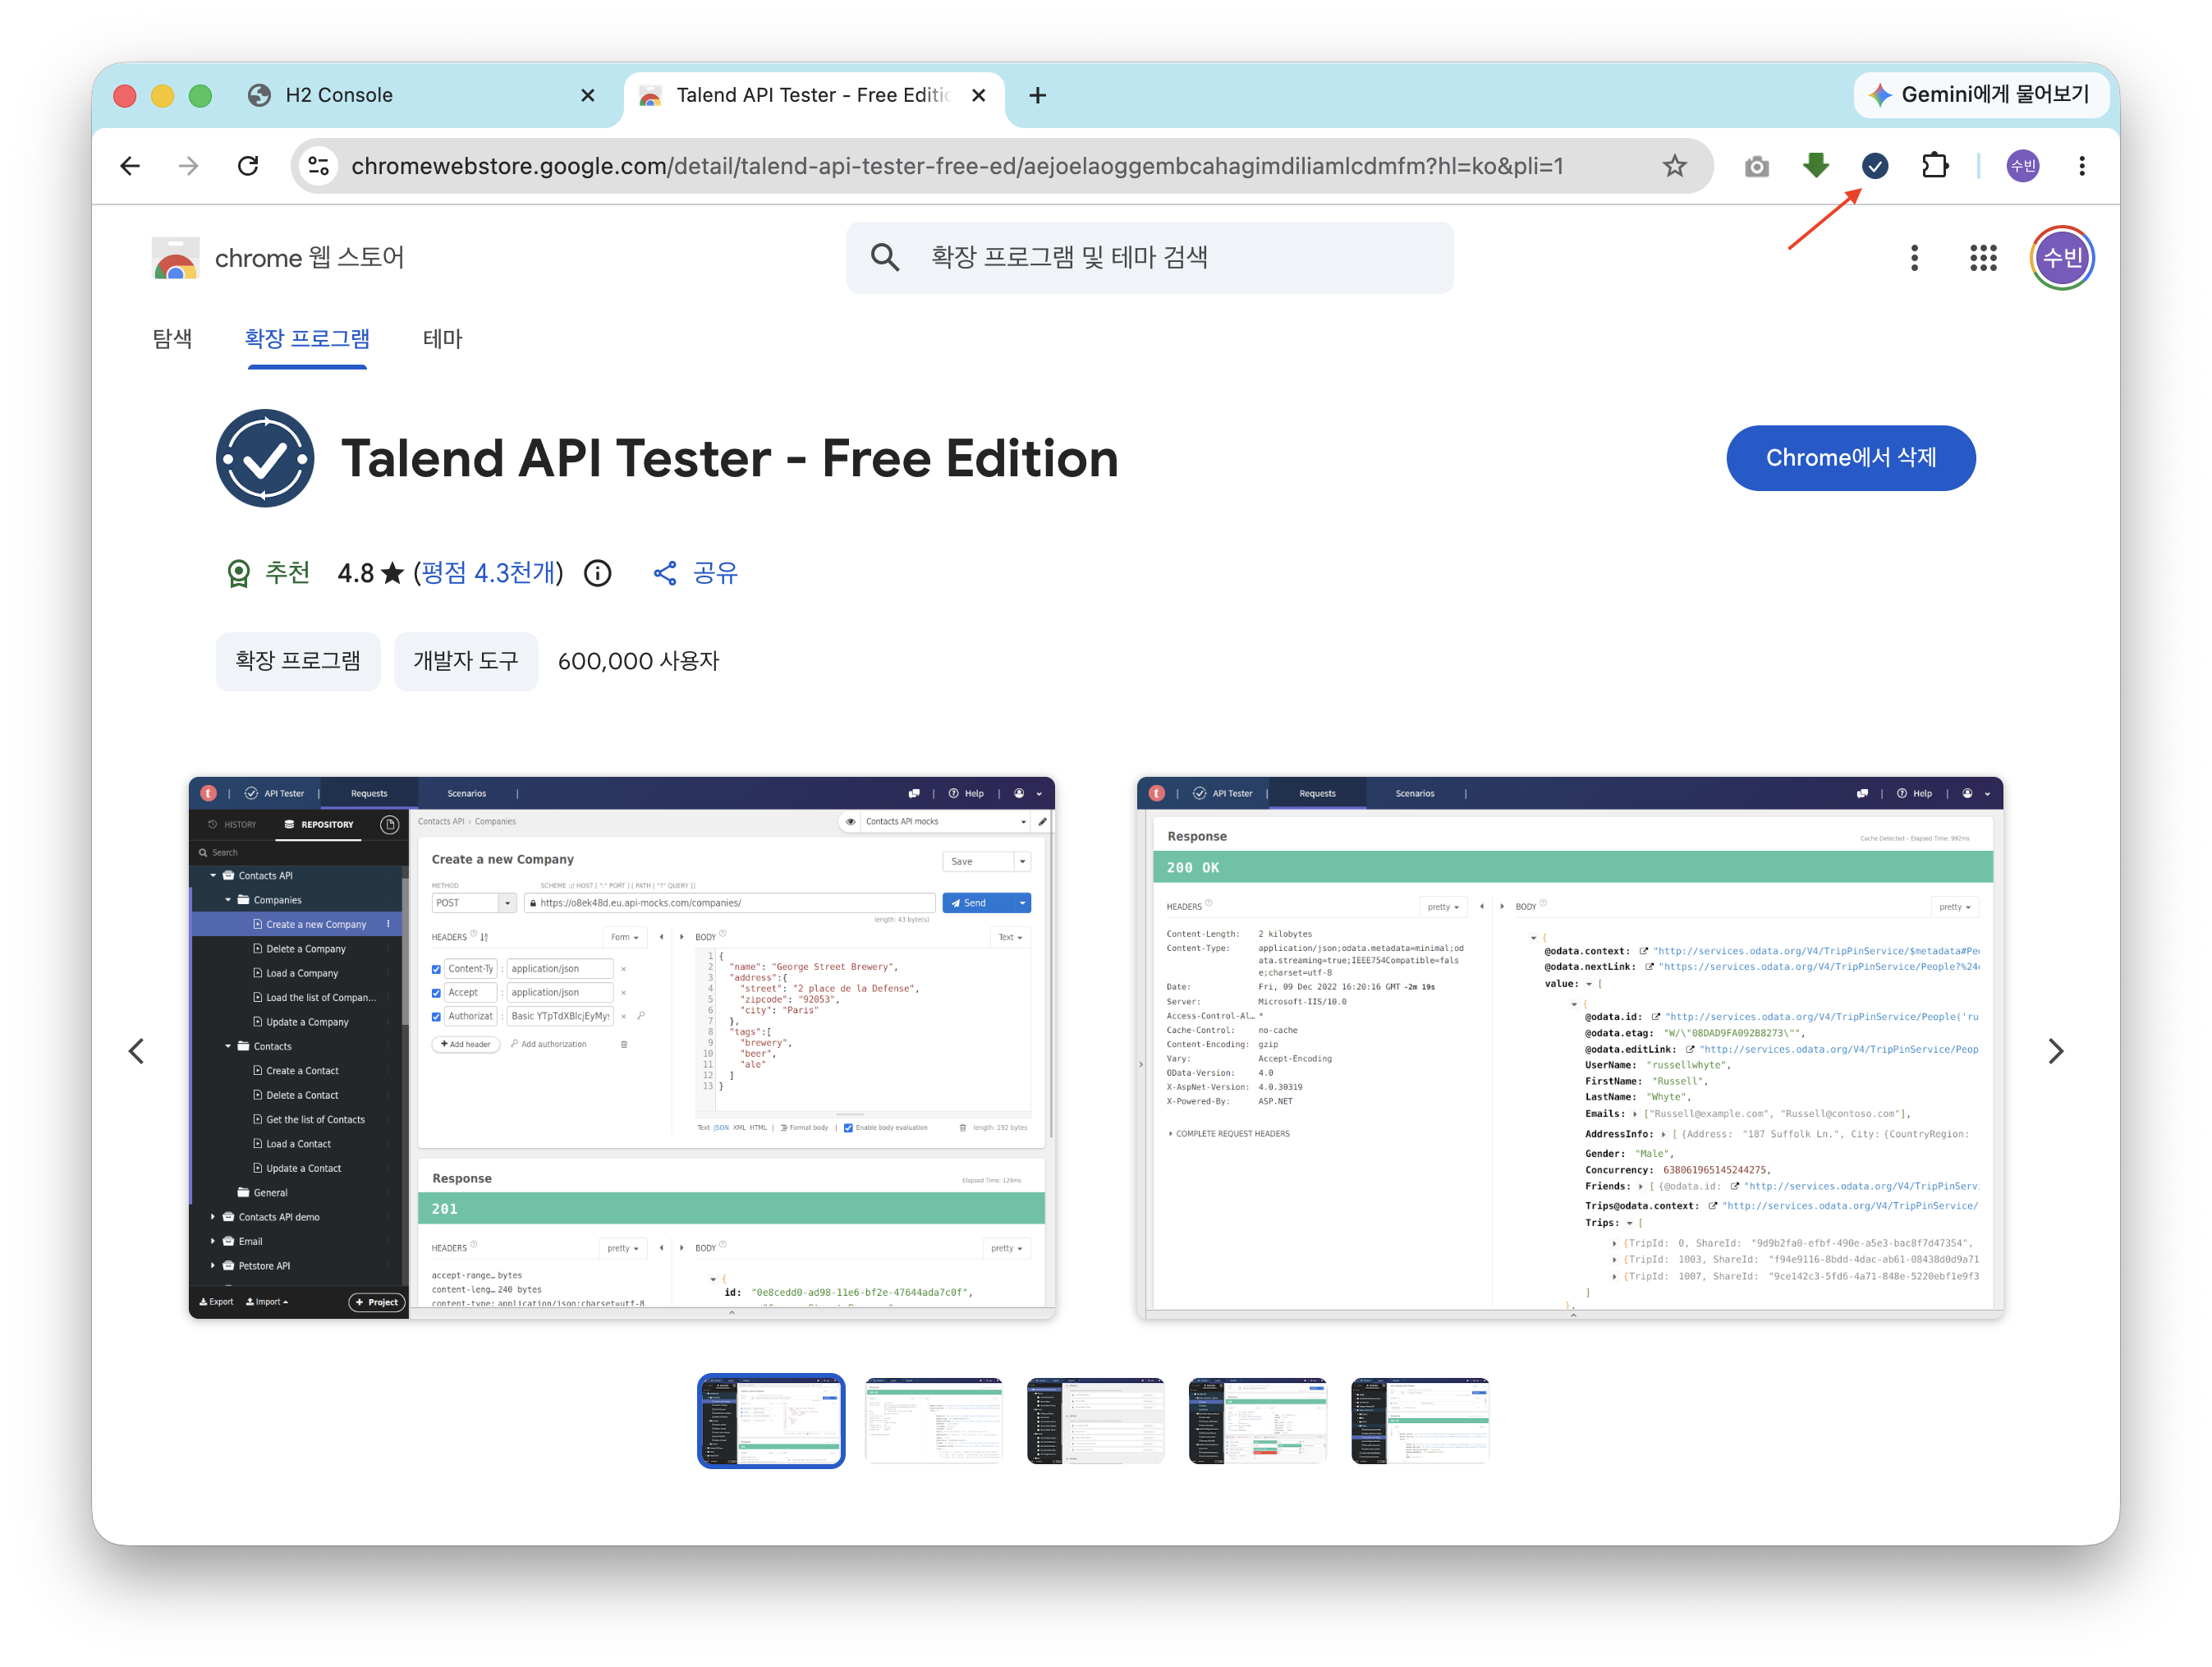
Task: Focus the 확장 프로그램 및 테마 검색 field
Action: pyautogui.click(x=1150, y=258)
